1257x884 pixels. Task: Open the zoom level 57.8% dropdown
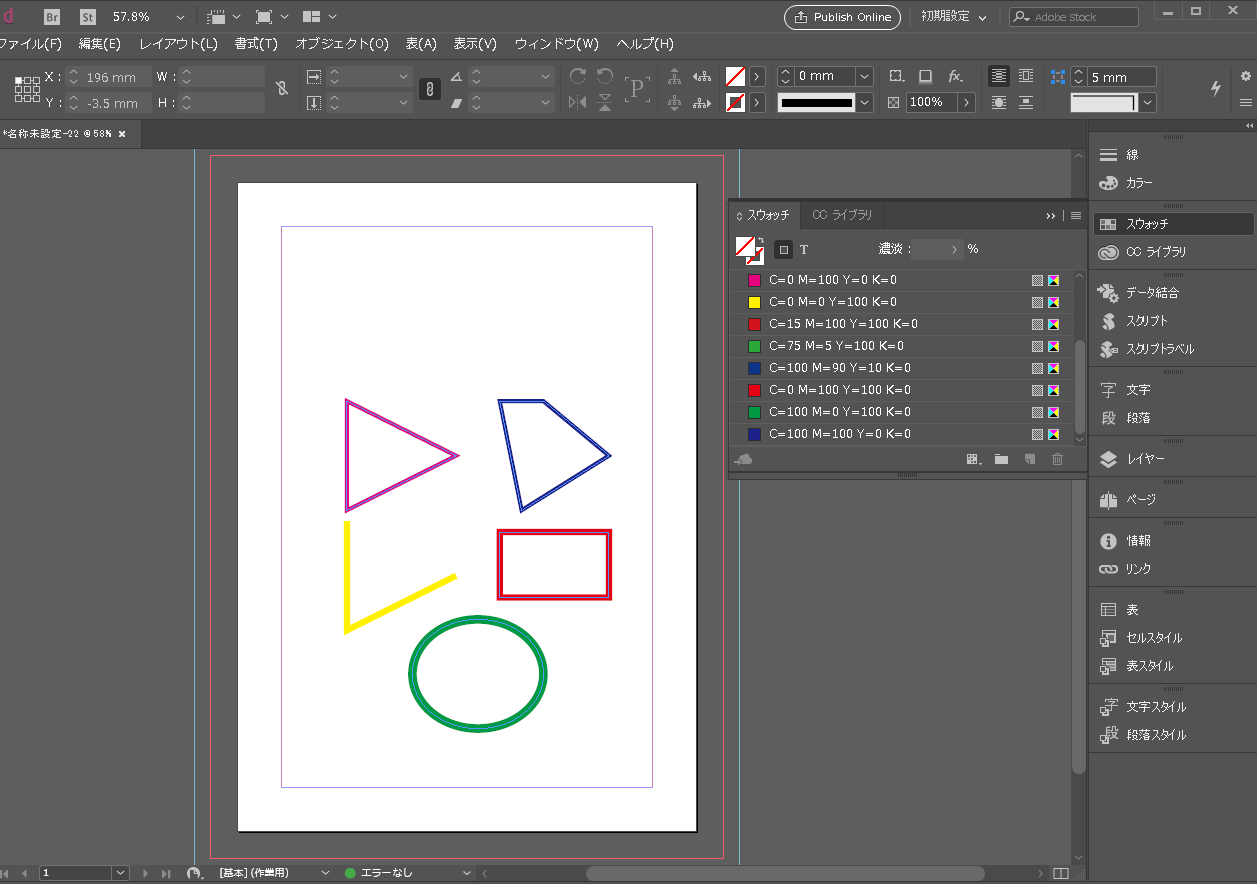[180, 17]
